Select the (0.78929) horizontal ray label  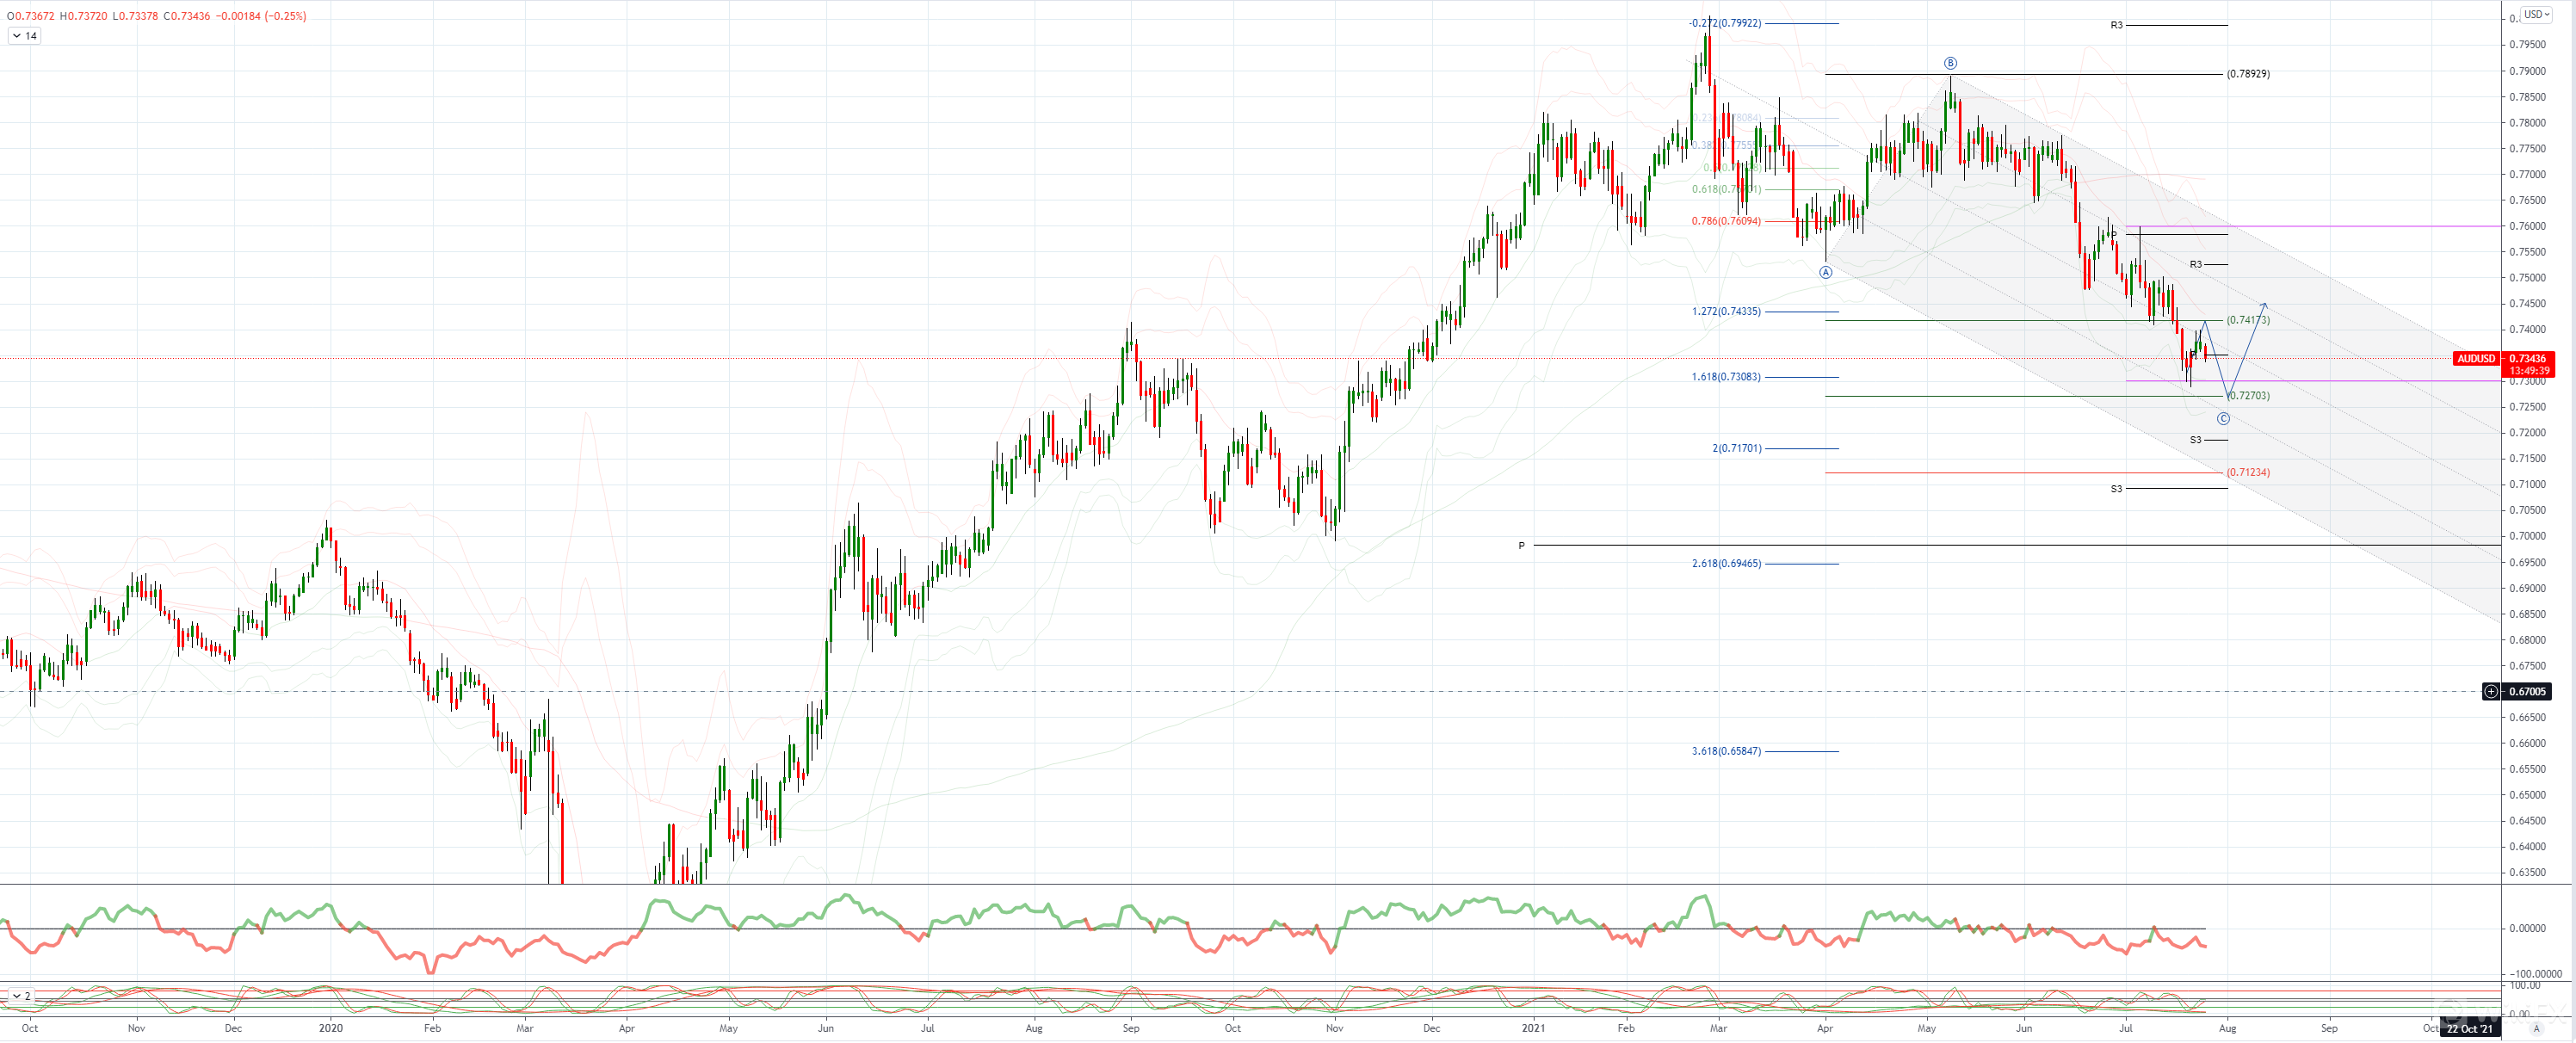[x=2248, y=74]
